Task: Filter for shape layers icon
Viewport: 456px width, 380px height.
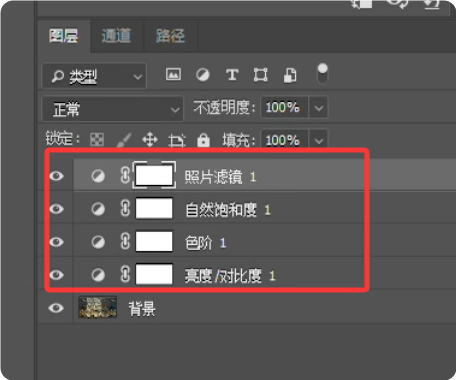Action: (x=261, y=75)
